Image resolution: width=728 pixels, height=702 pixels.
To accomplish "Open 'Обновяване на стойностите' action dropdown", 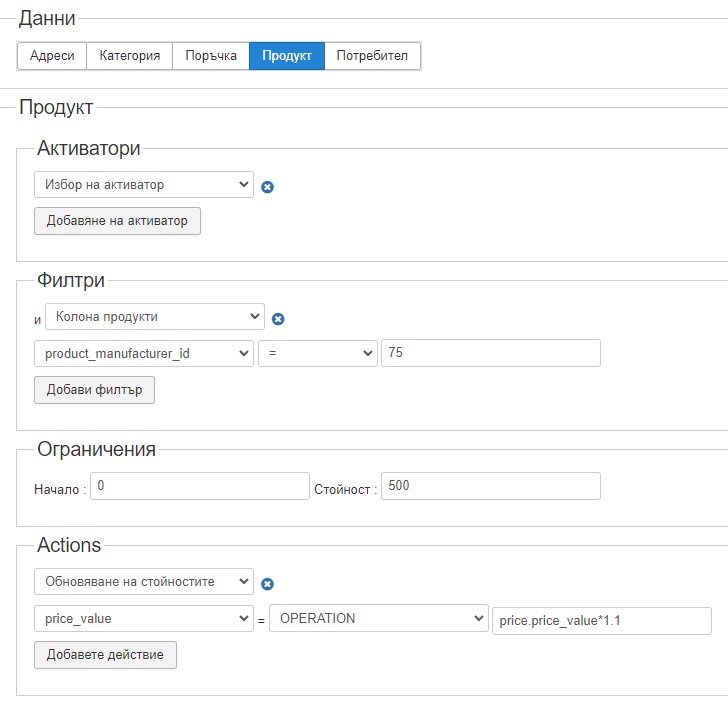I will [144, 581].
